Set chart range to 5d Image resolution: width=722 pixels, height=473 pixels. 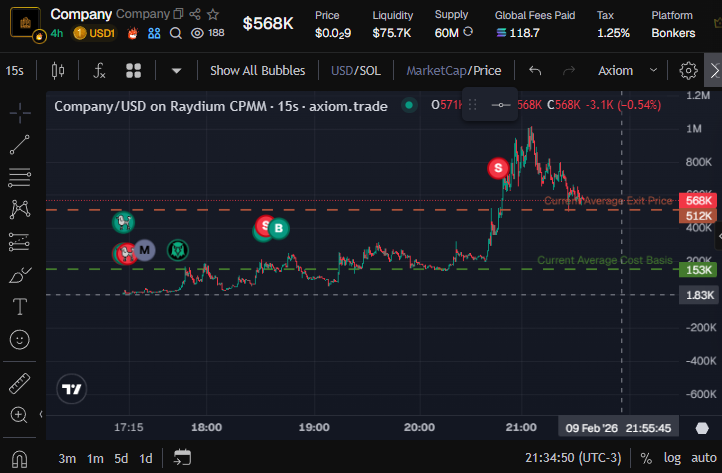tap(121, 458)
